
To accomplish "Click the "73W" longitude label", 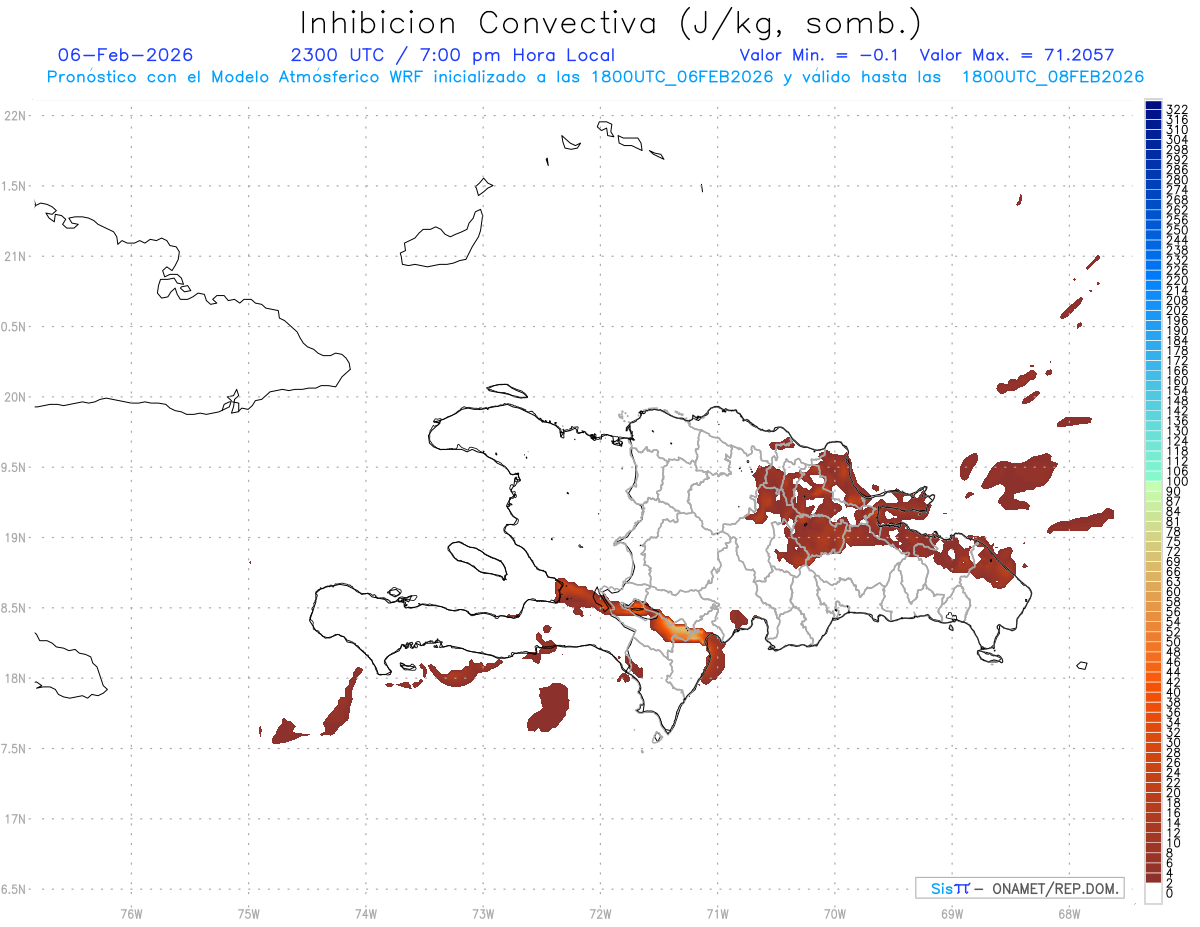I will [483, 913].
